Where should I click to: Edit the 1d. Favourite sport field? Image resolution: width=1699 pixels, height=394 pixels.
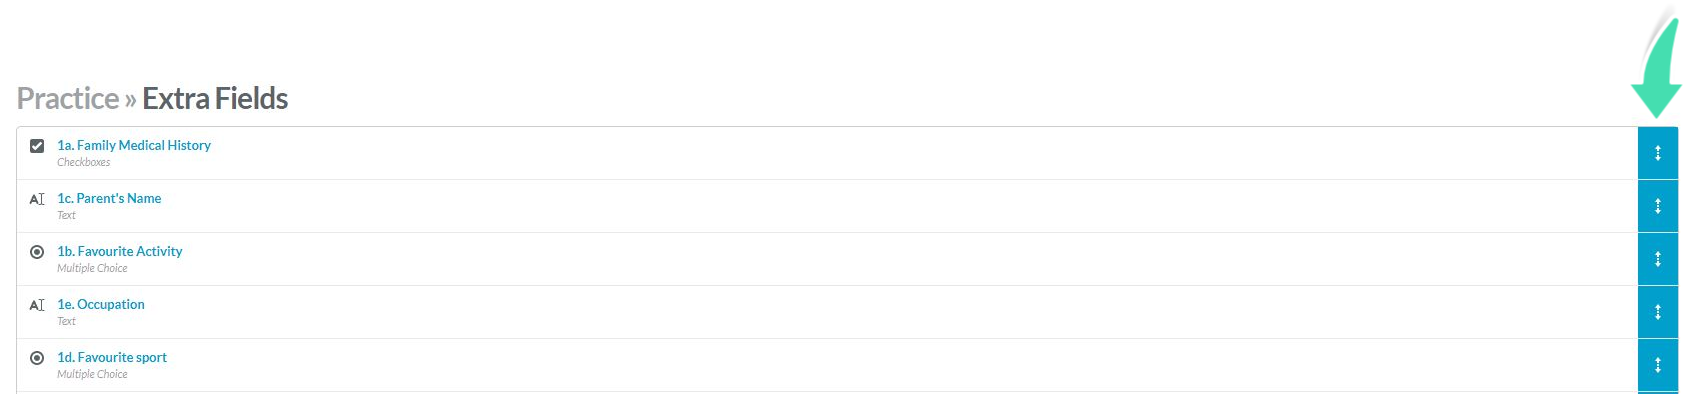pyautogui.click(x=112, y=357)
